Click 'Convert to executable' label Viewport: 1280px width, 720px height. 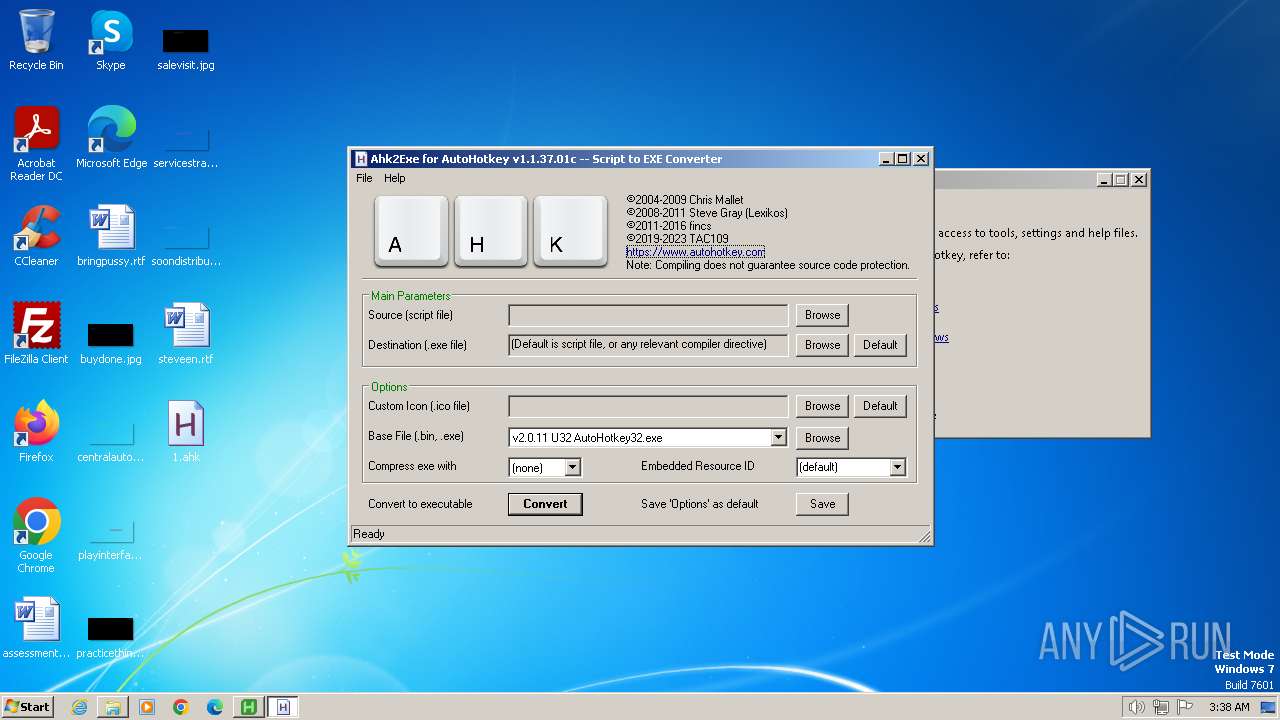[420, 504]
